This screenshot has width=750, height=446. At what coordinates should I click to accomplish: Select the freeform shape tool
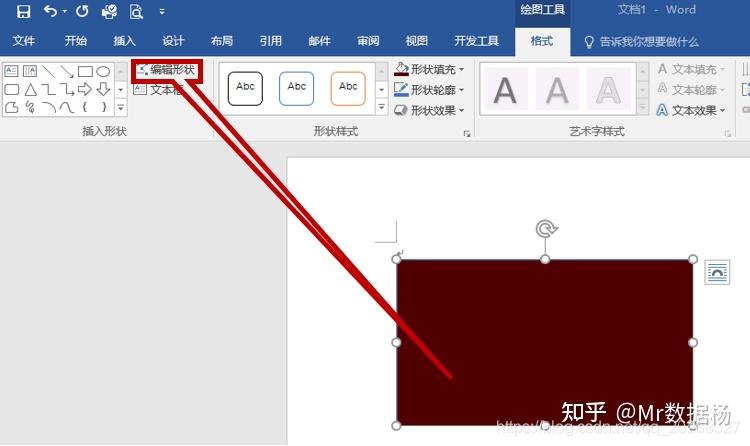tap(11, 107)
